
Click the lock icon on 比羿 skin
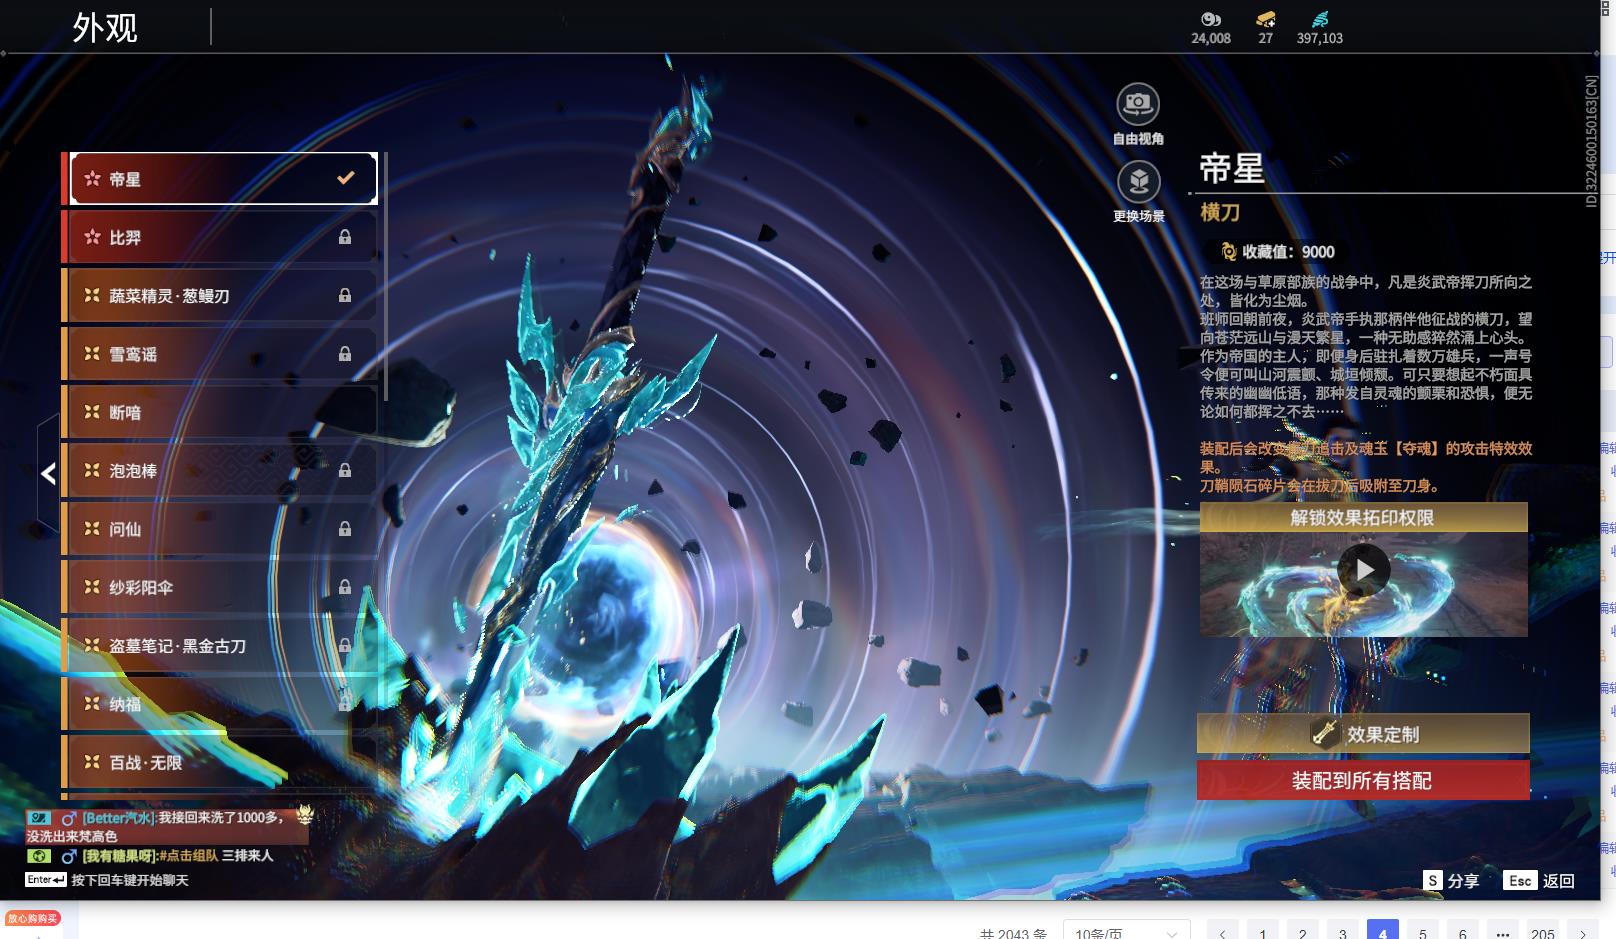click(345, 237)
